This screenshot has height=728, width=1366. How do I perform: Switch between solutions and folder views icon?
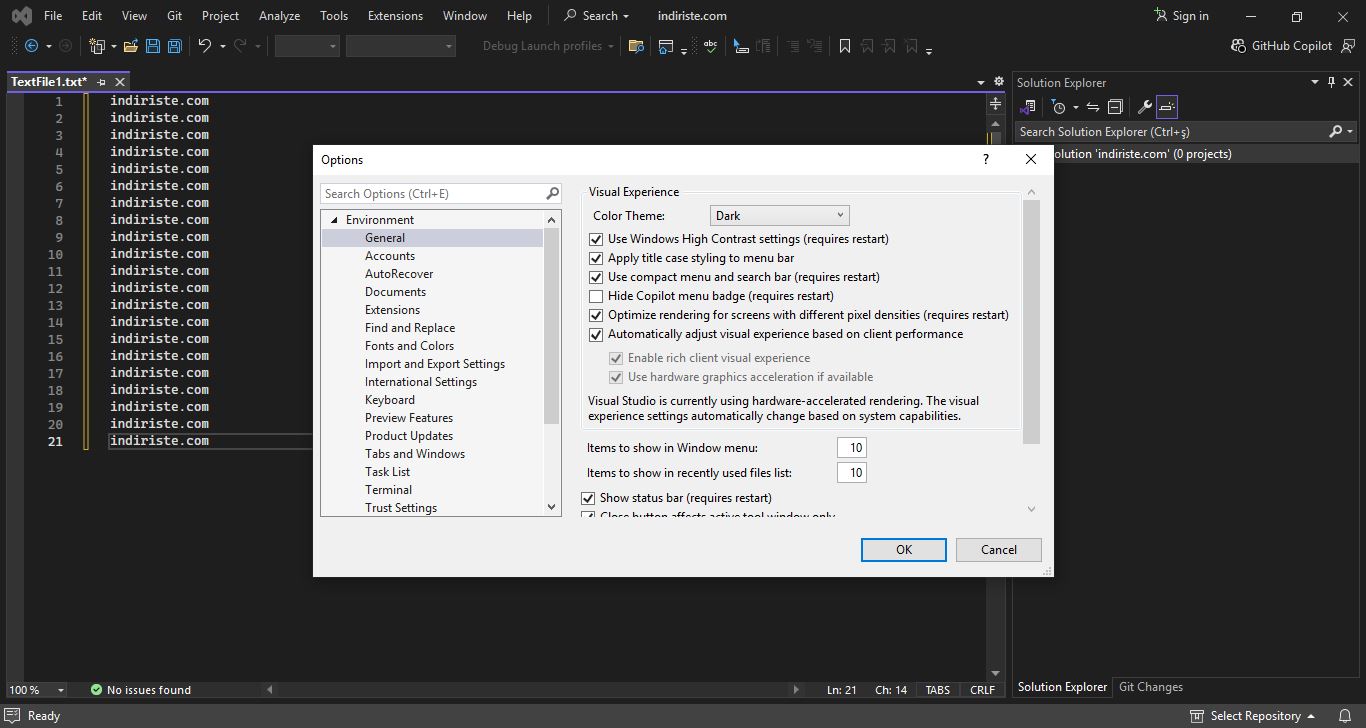click(x=1028, y=107)
